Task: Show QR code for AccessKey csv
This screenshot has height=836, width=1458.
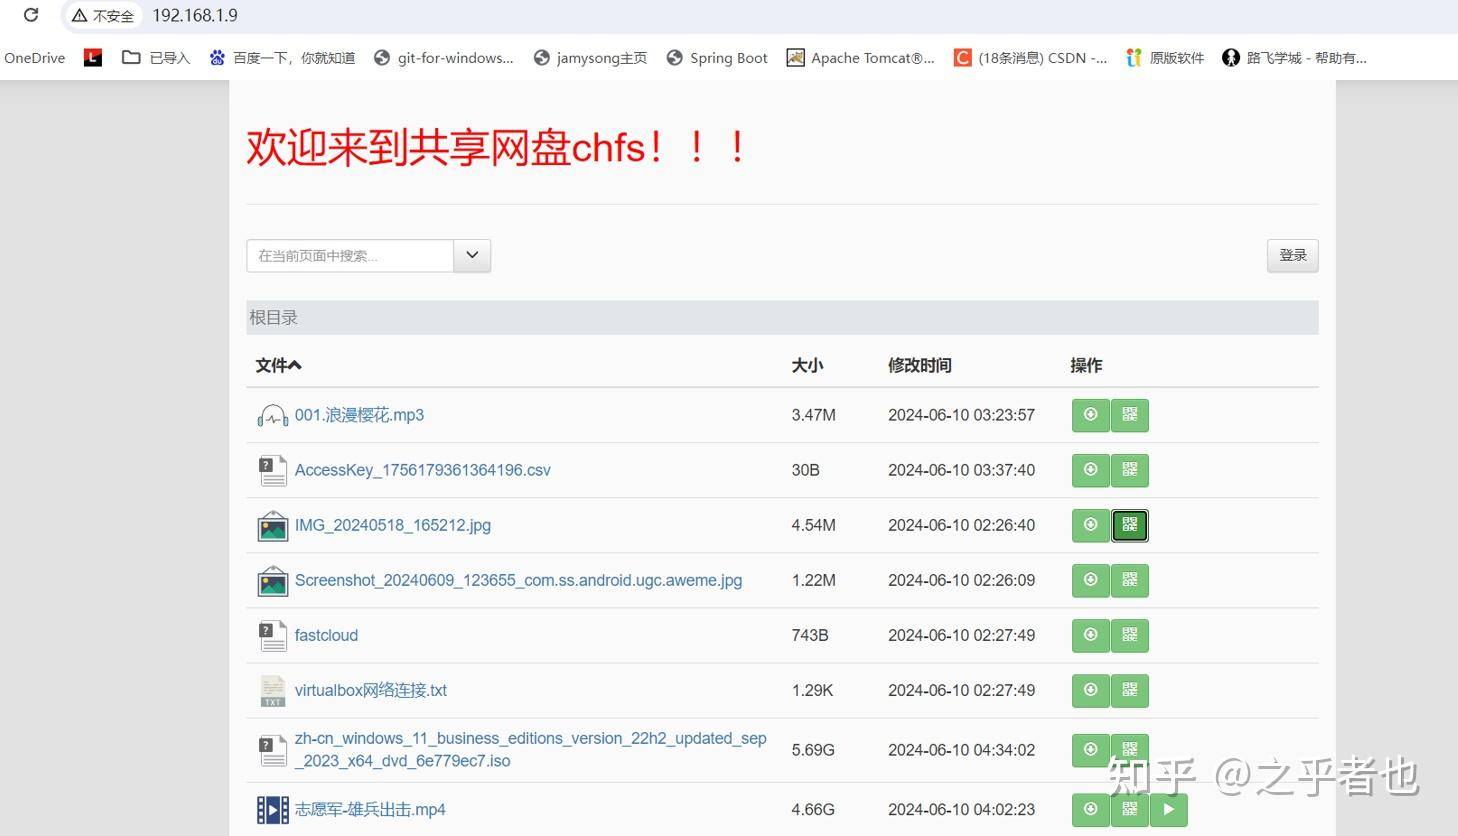Action: [1130, 470]
